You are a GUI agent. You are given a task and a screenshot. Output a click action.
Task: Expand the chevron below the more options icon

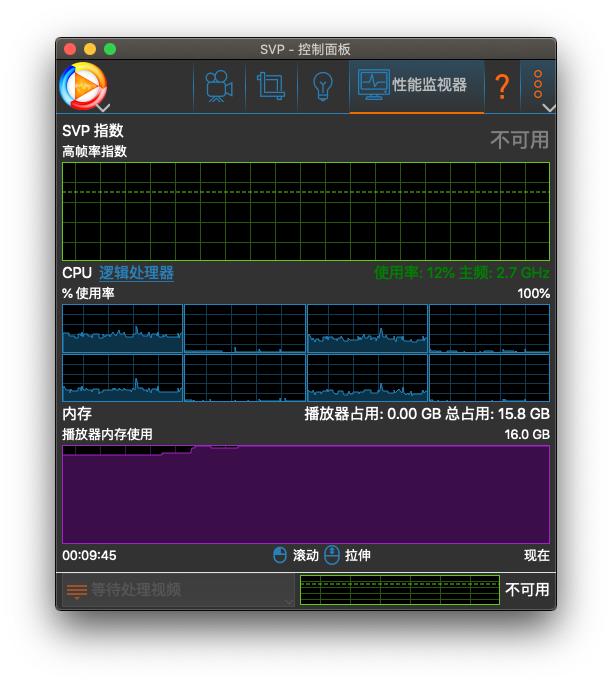pos(549,108)
